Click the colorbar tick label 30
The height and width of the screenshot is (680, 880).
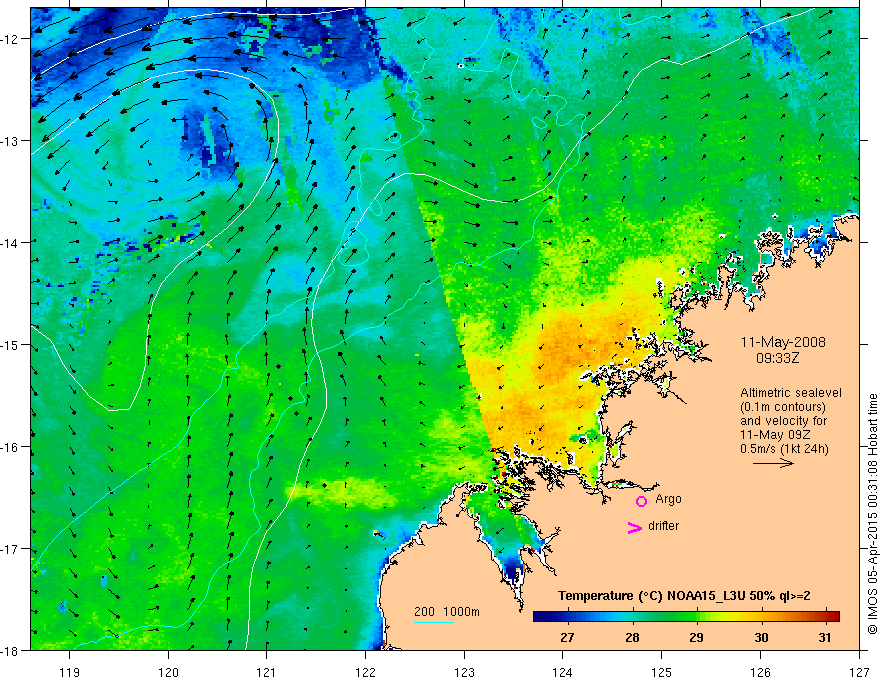pyautogui.click(x=760, y=637)
